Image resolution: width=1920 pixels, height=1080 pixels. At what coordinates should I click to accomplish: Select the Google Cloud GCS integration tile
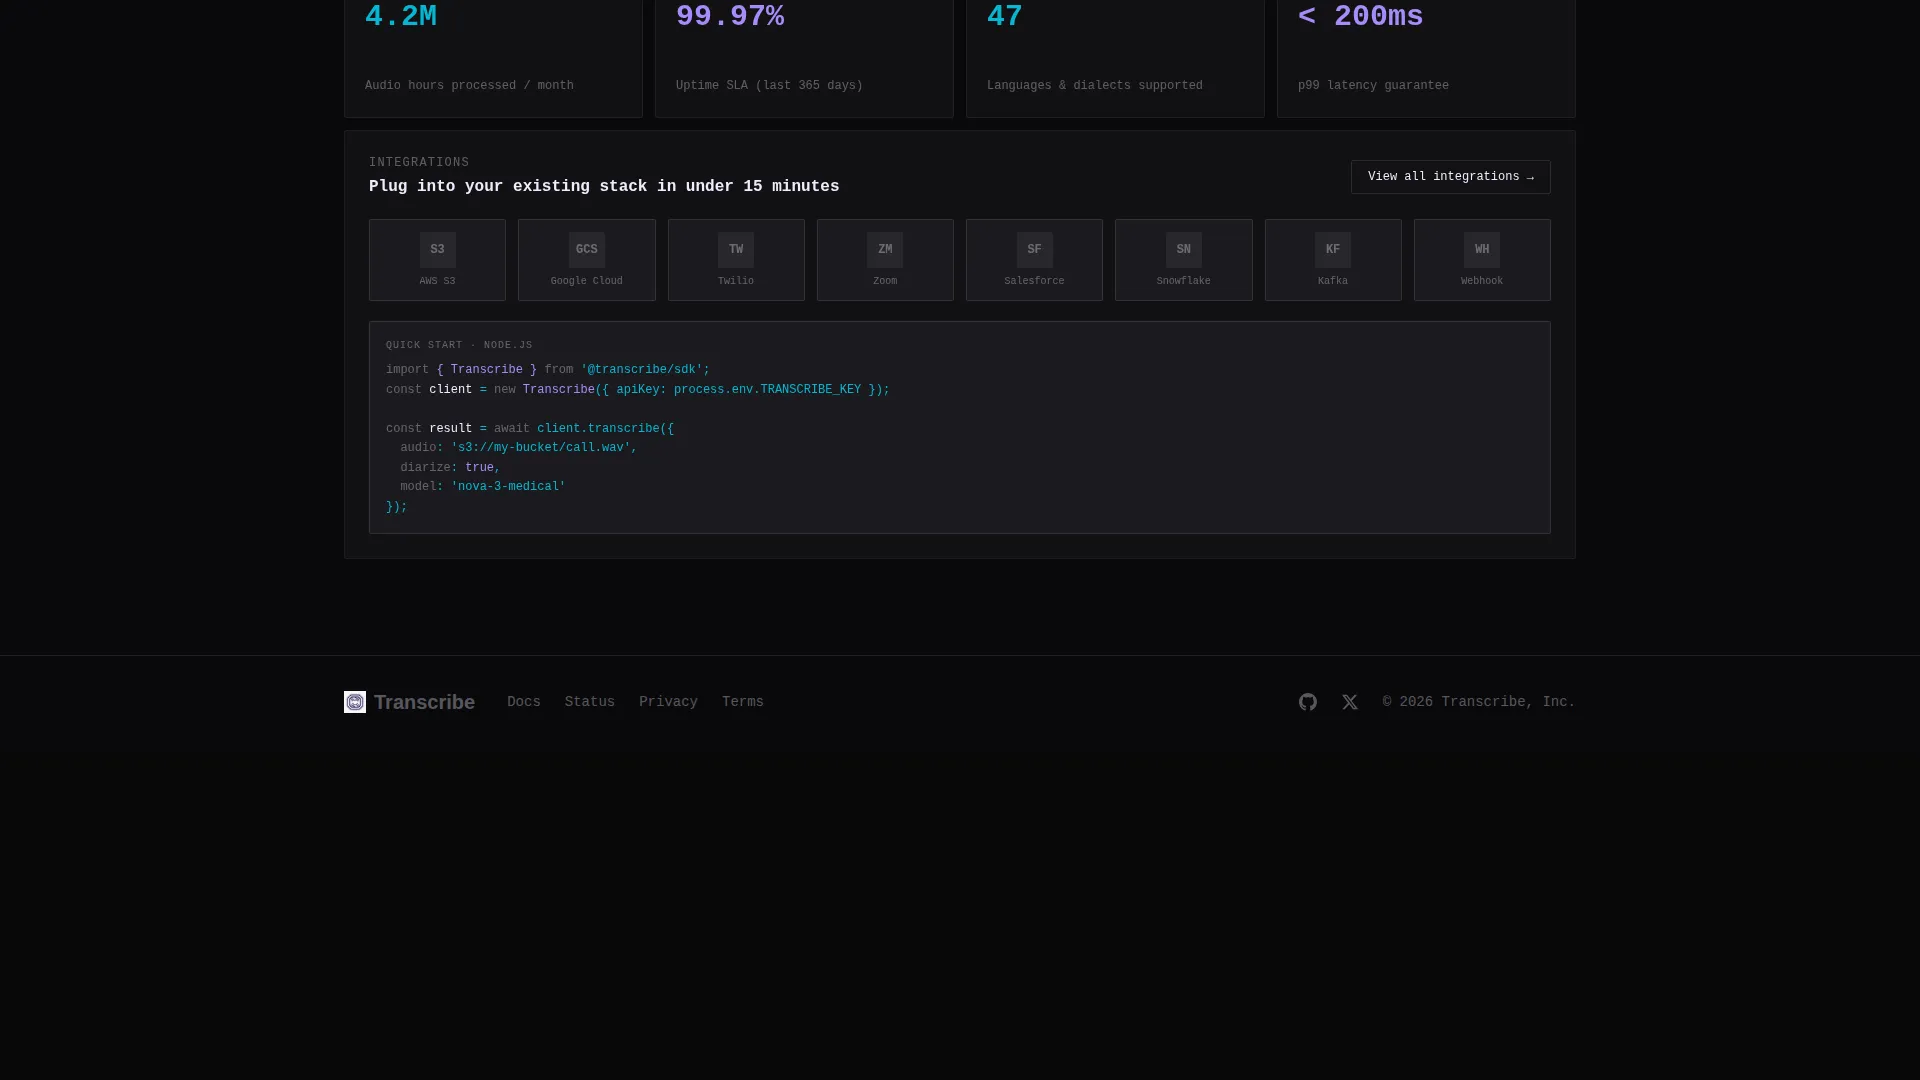pyautogui.click(x=587, y=260)
